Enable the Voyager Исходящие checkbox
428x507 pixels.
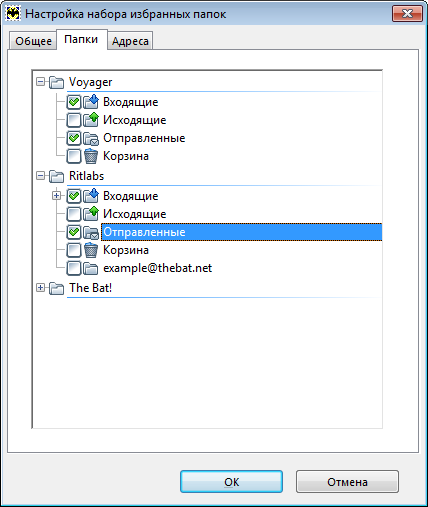tap(74, 120)
